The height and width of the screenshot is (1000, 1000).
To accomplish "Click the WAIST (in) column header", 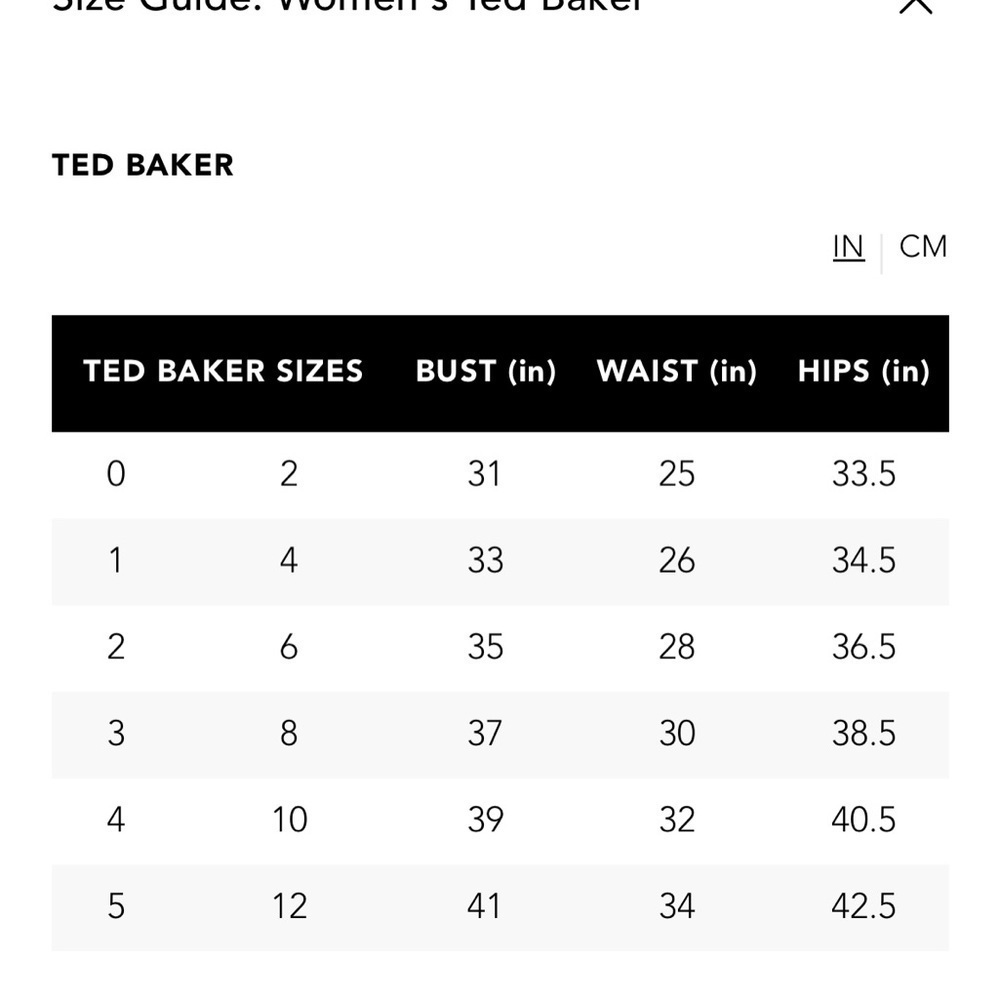I will (x=676, y=372).
